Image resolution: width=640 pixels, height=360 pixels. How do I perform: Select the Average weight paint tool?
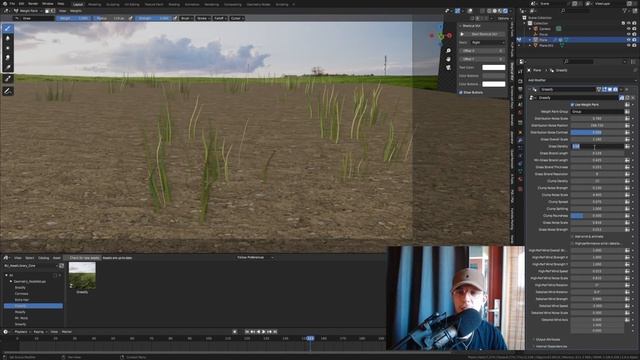[x=7, y=48]
